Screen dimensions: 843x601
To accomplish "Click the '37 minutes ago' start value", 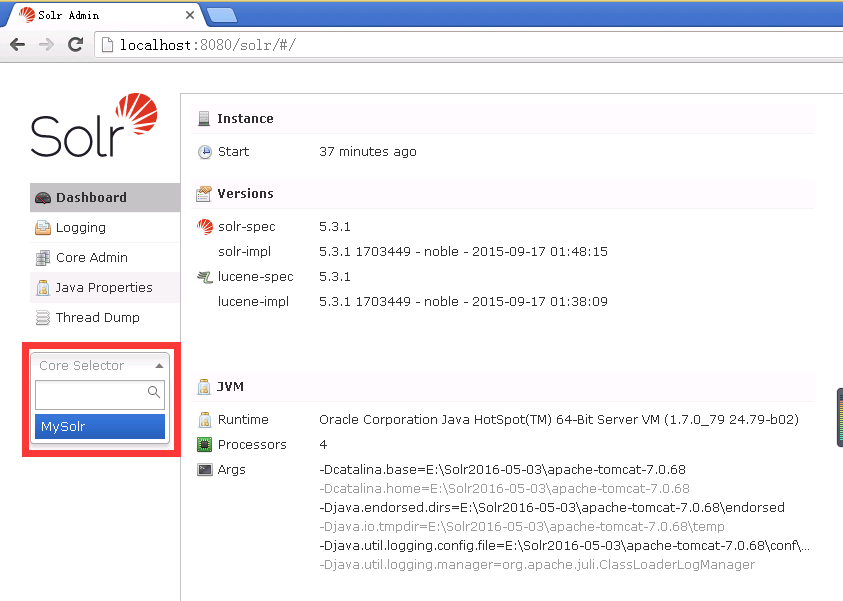I will pyautogui.click(x=368, y=152).
